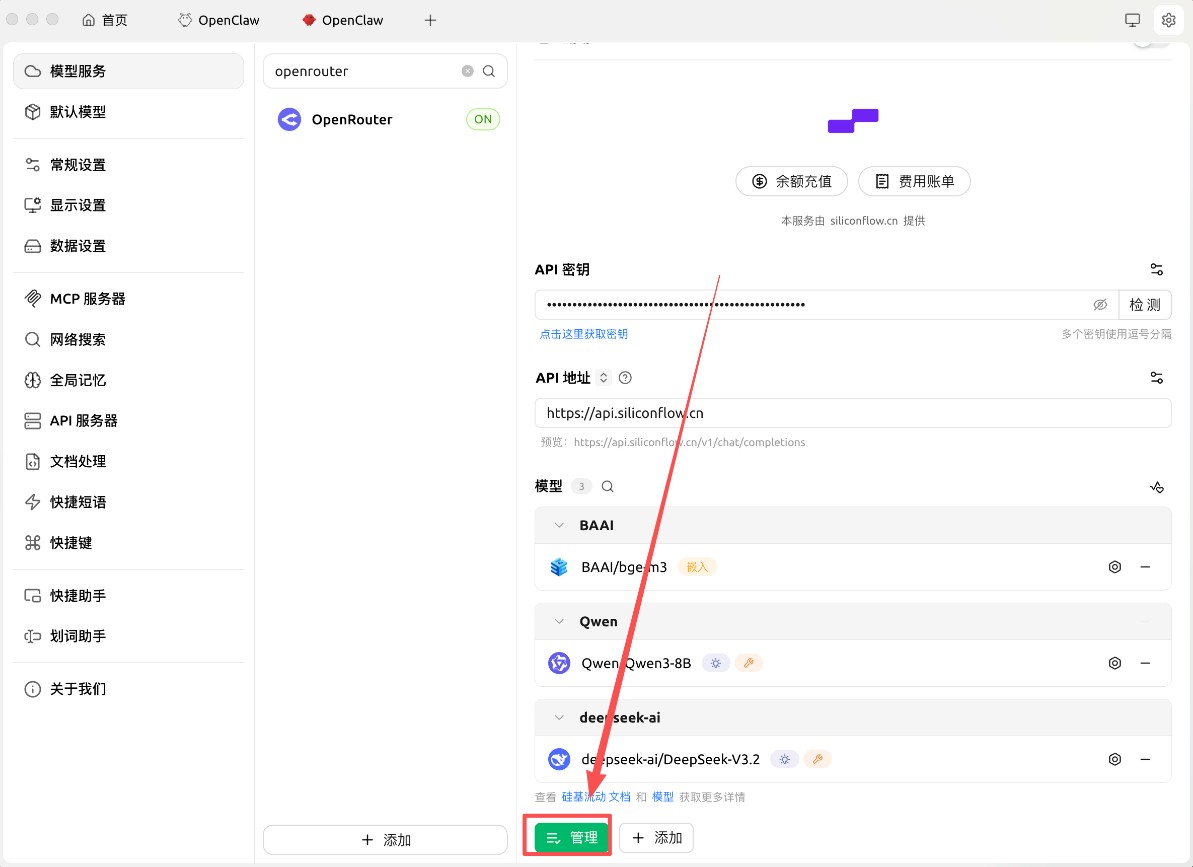
Task: Reveal API key with eye icon
Action: pyautogui.click(x=1100, y=304)
